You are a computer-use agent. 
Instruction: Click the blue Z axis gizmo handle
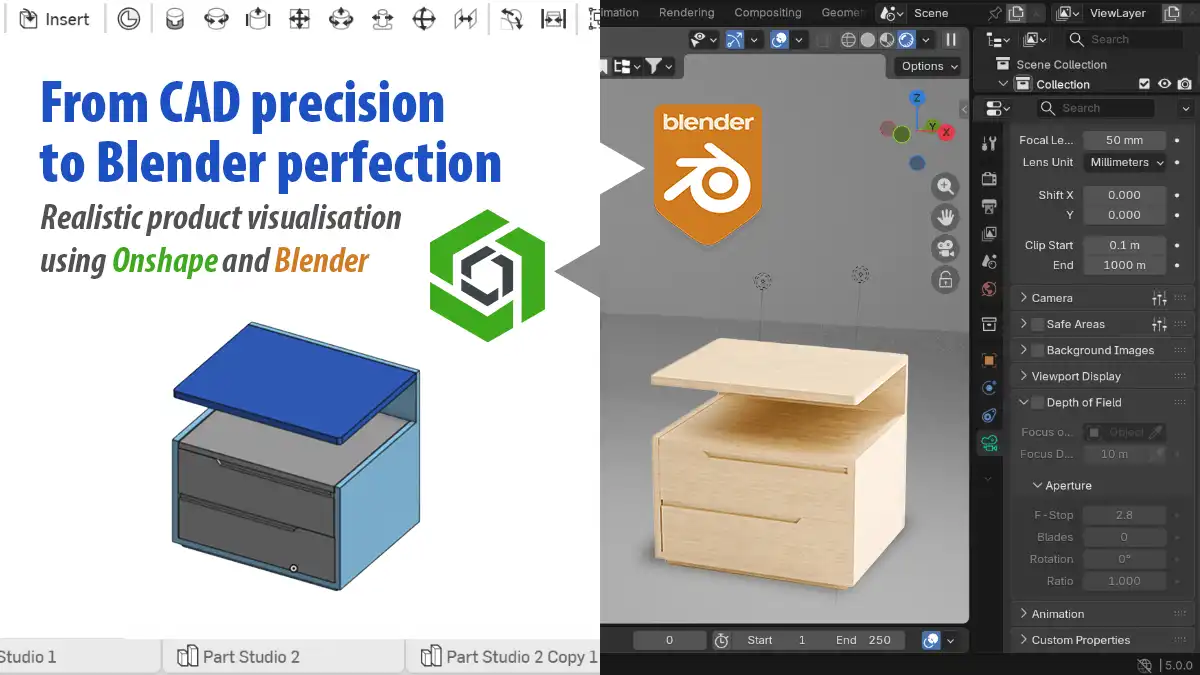click(917, 97)
